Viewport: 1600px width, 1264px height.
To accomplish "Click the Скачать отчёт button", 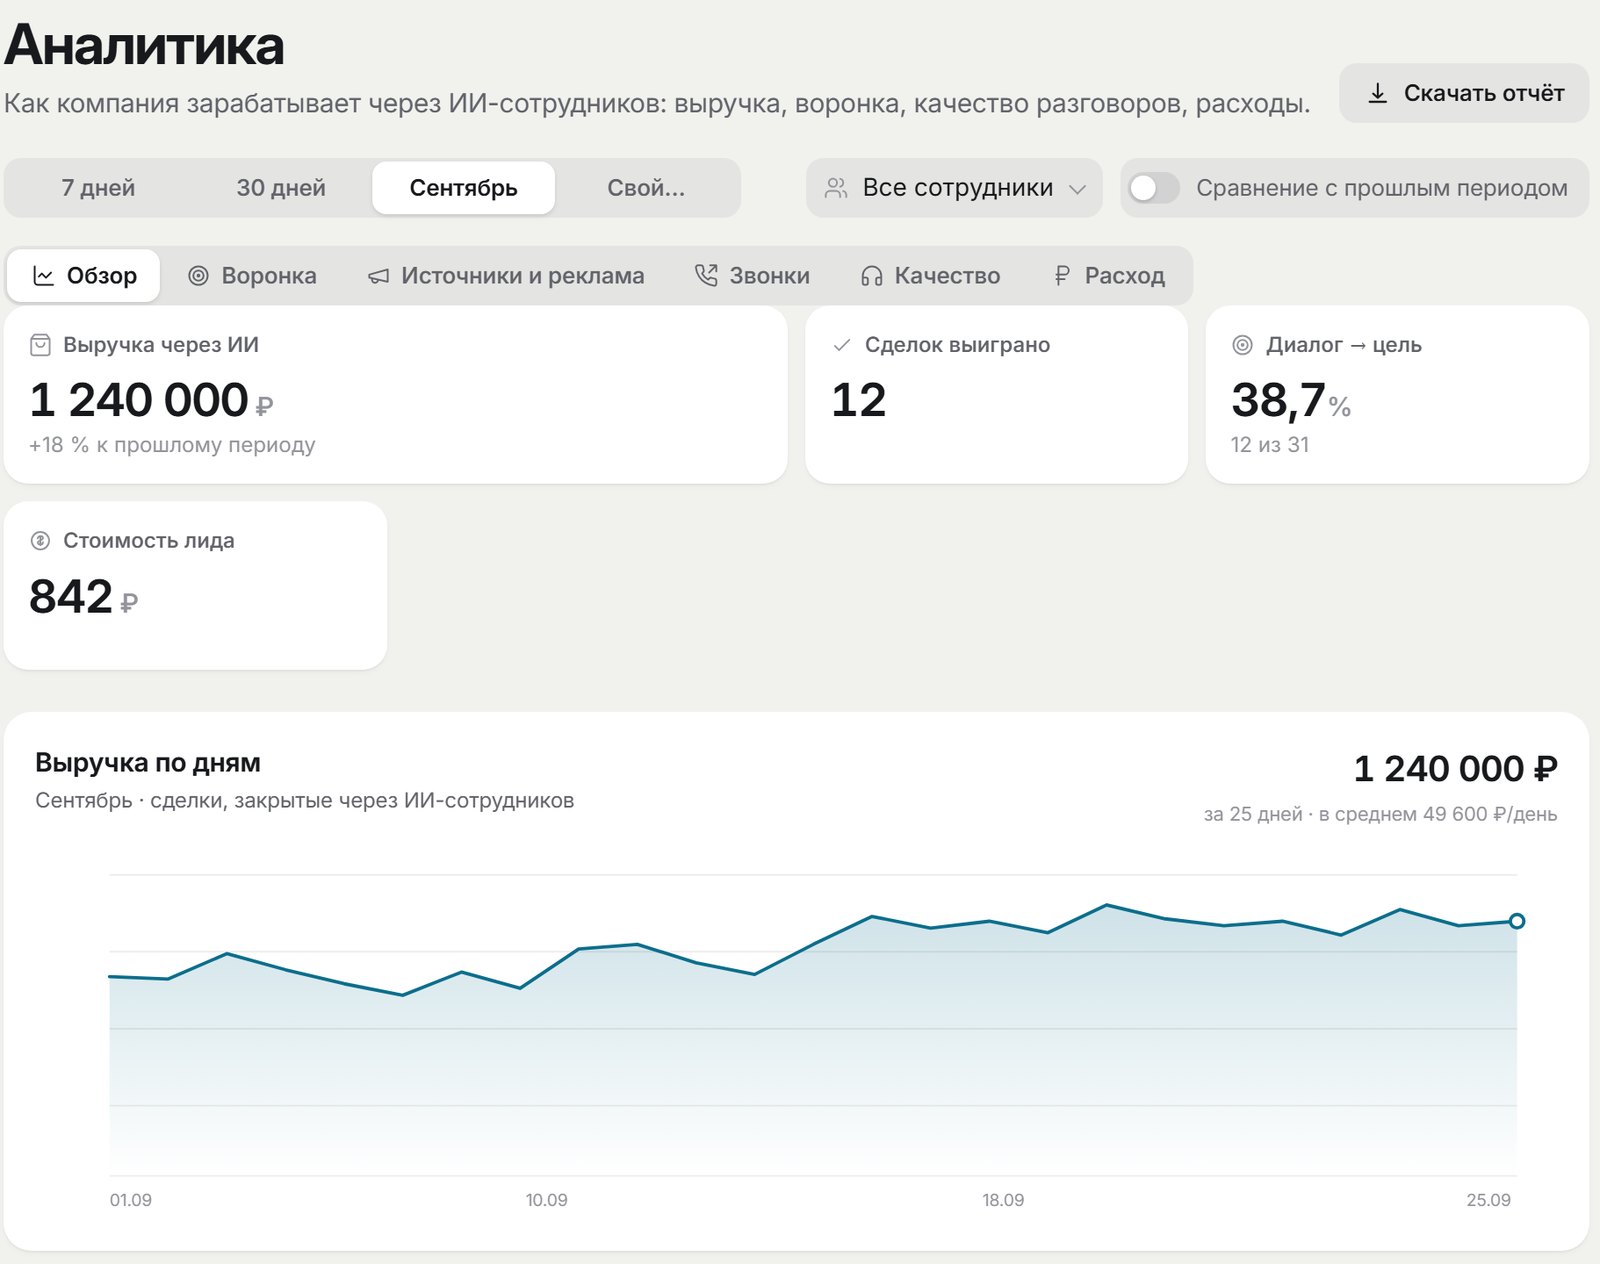I will [1464, 93].
